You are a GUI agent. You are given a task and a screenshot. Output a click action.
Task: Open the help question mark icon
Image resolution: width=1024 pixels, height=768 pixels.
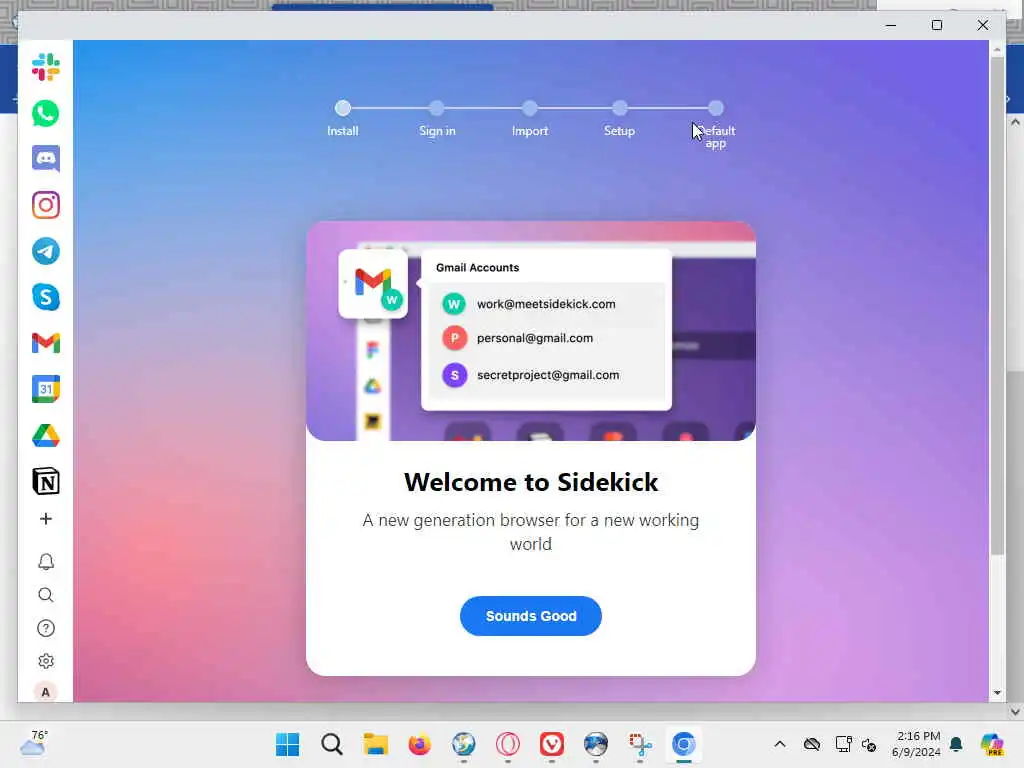46,628
